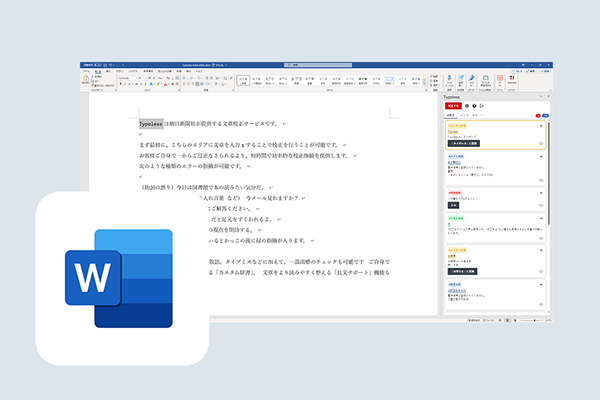Image resolution: width=600 pixels, height=400 pixels.
Task: Switch to the Insert ribbon tab
Action: pyautogui.click(x=108, y=71)
